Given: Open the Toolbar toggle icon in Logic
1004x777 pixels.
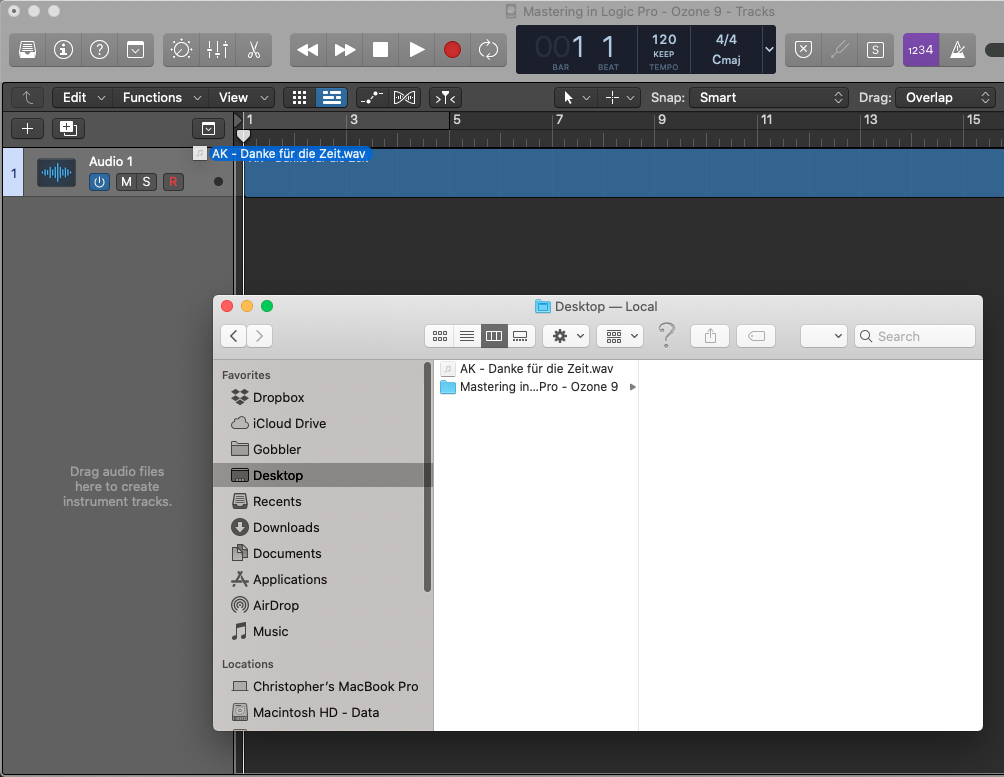Looking at the screenshot, I should point(135,50).
